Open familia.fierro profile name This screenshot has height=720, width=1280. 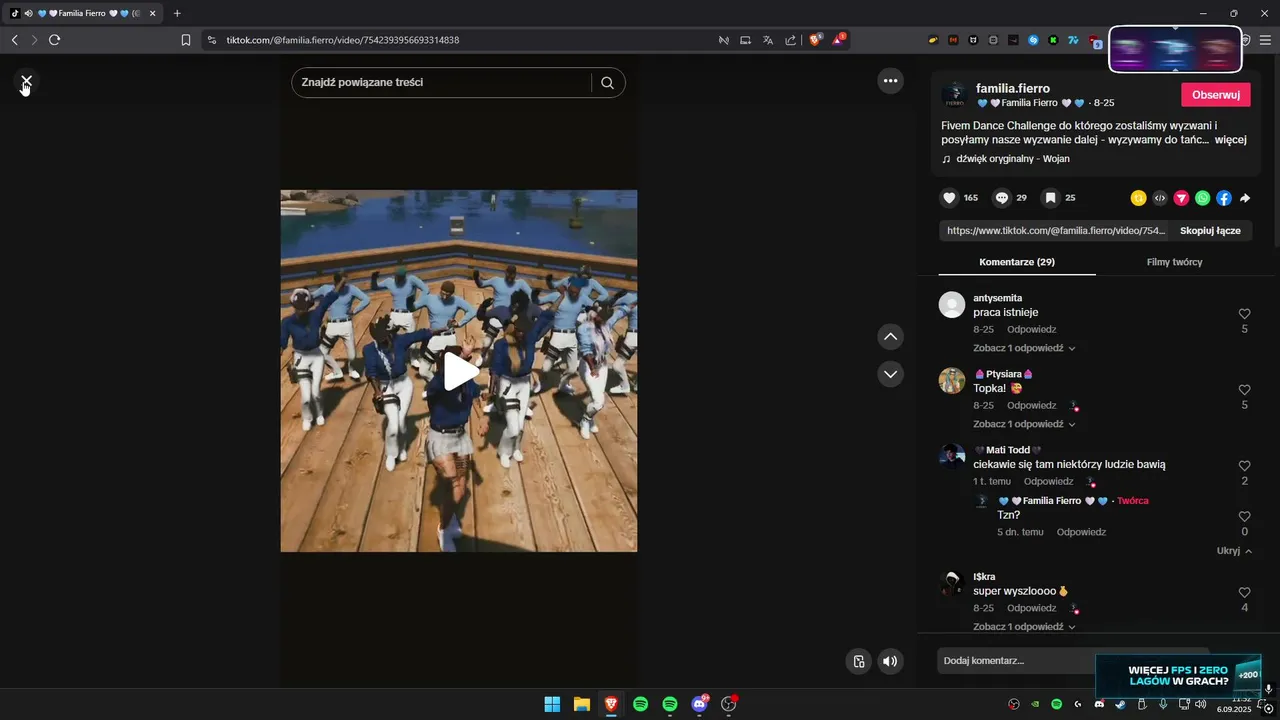click(x=1013, y=89)
